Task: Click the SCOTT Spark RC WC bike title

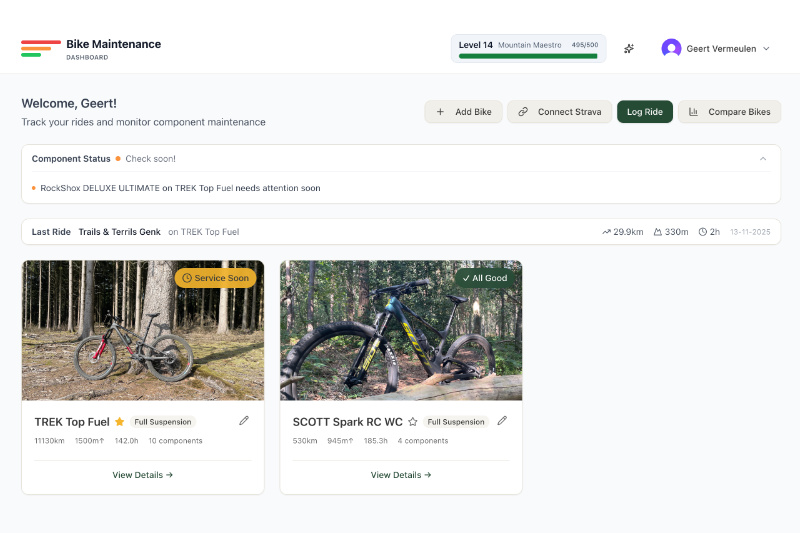Action: (347, 422)
